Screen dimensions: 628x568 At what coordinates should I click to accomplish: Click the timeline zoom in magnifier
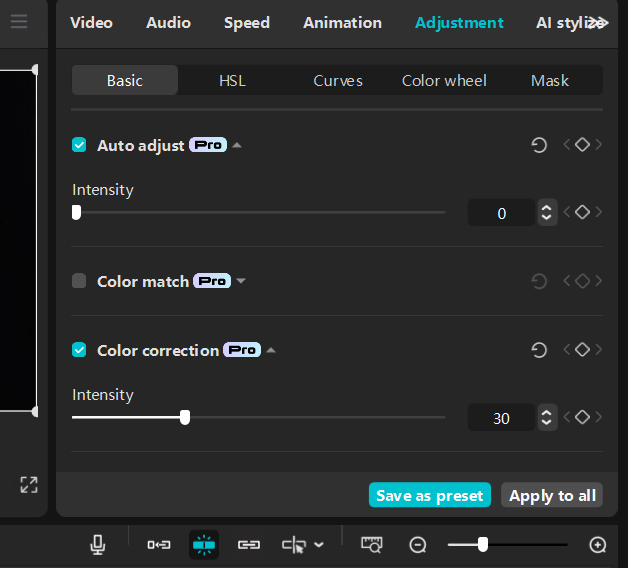[598, 544]
